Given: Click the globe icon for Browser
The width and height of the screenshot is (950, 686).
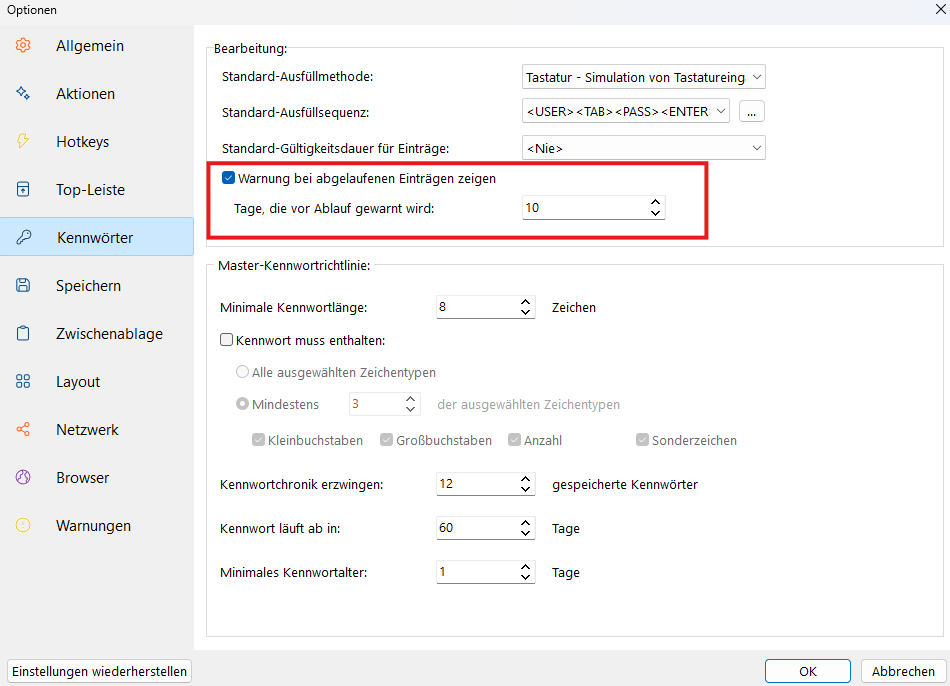Looking at the screenshot, I should point(23,478).
